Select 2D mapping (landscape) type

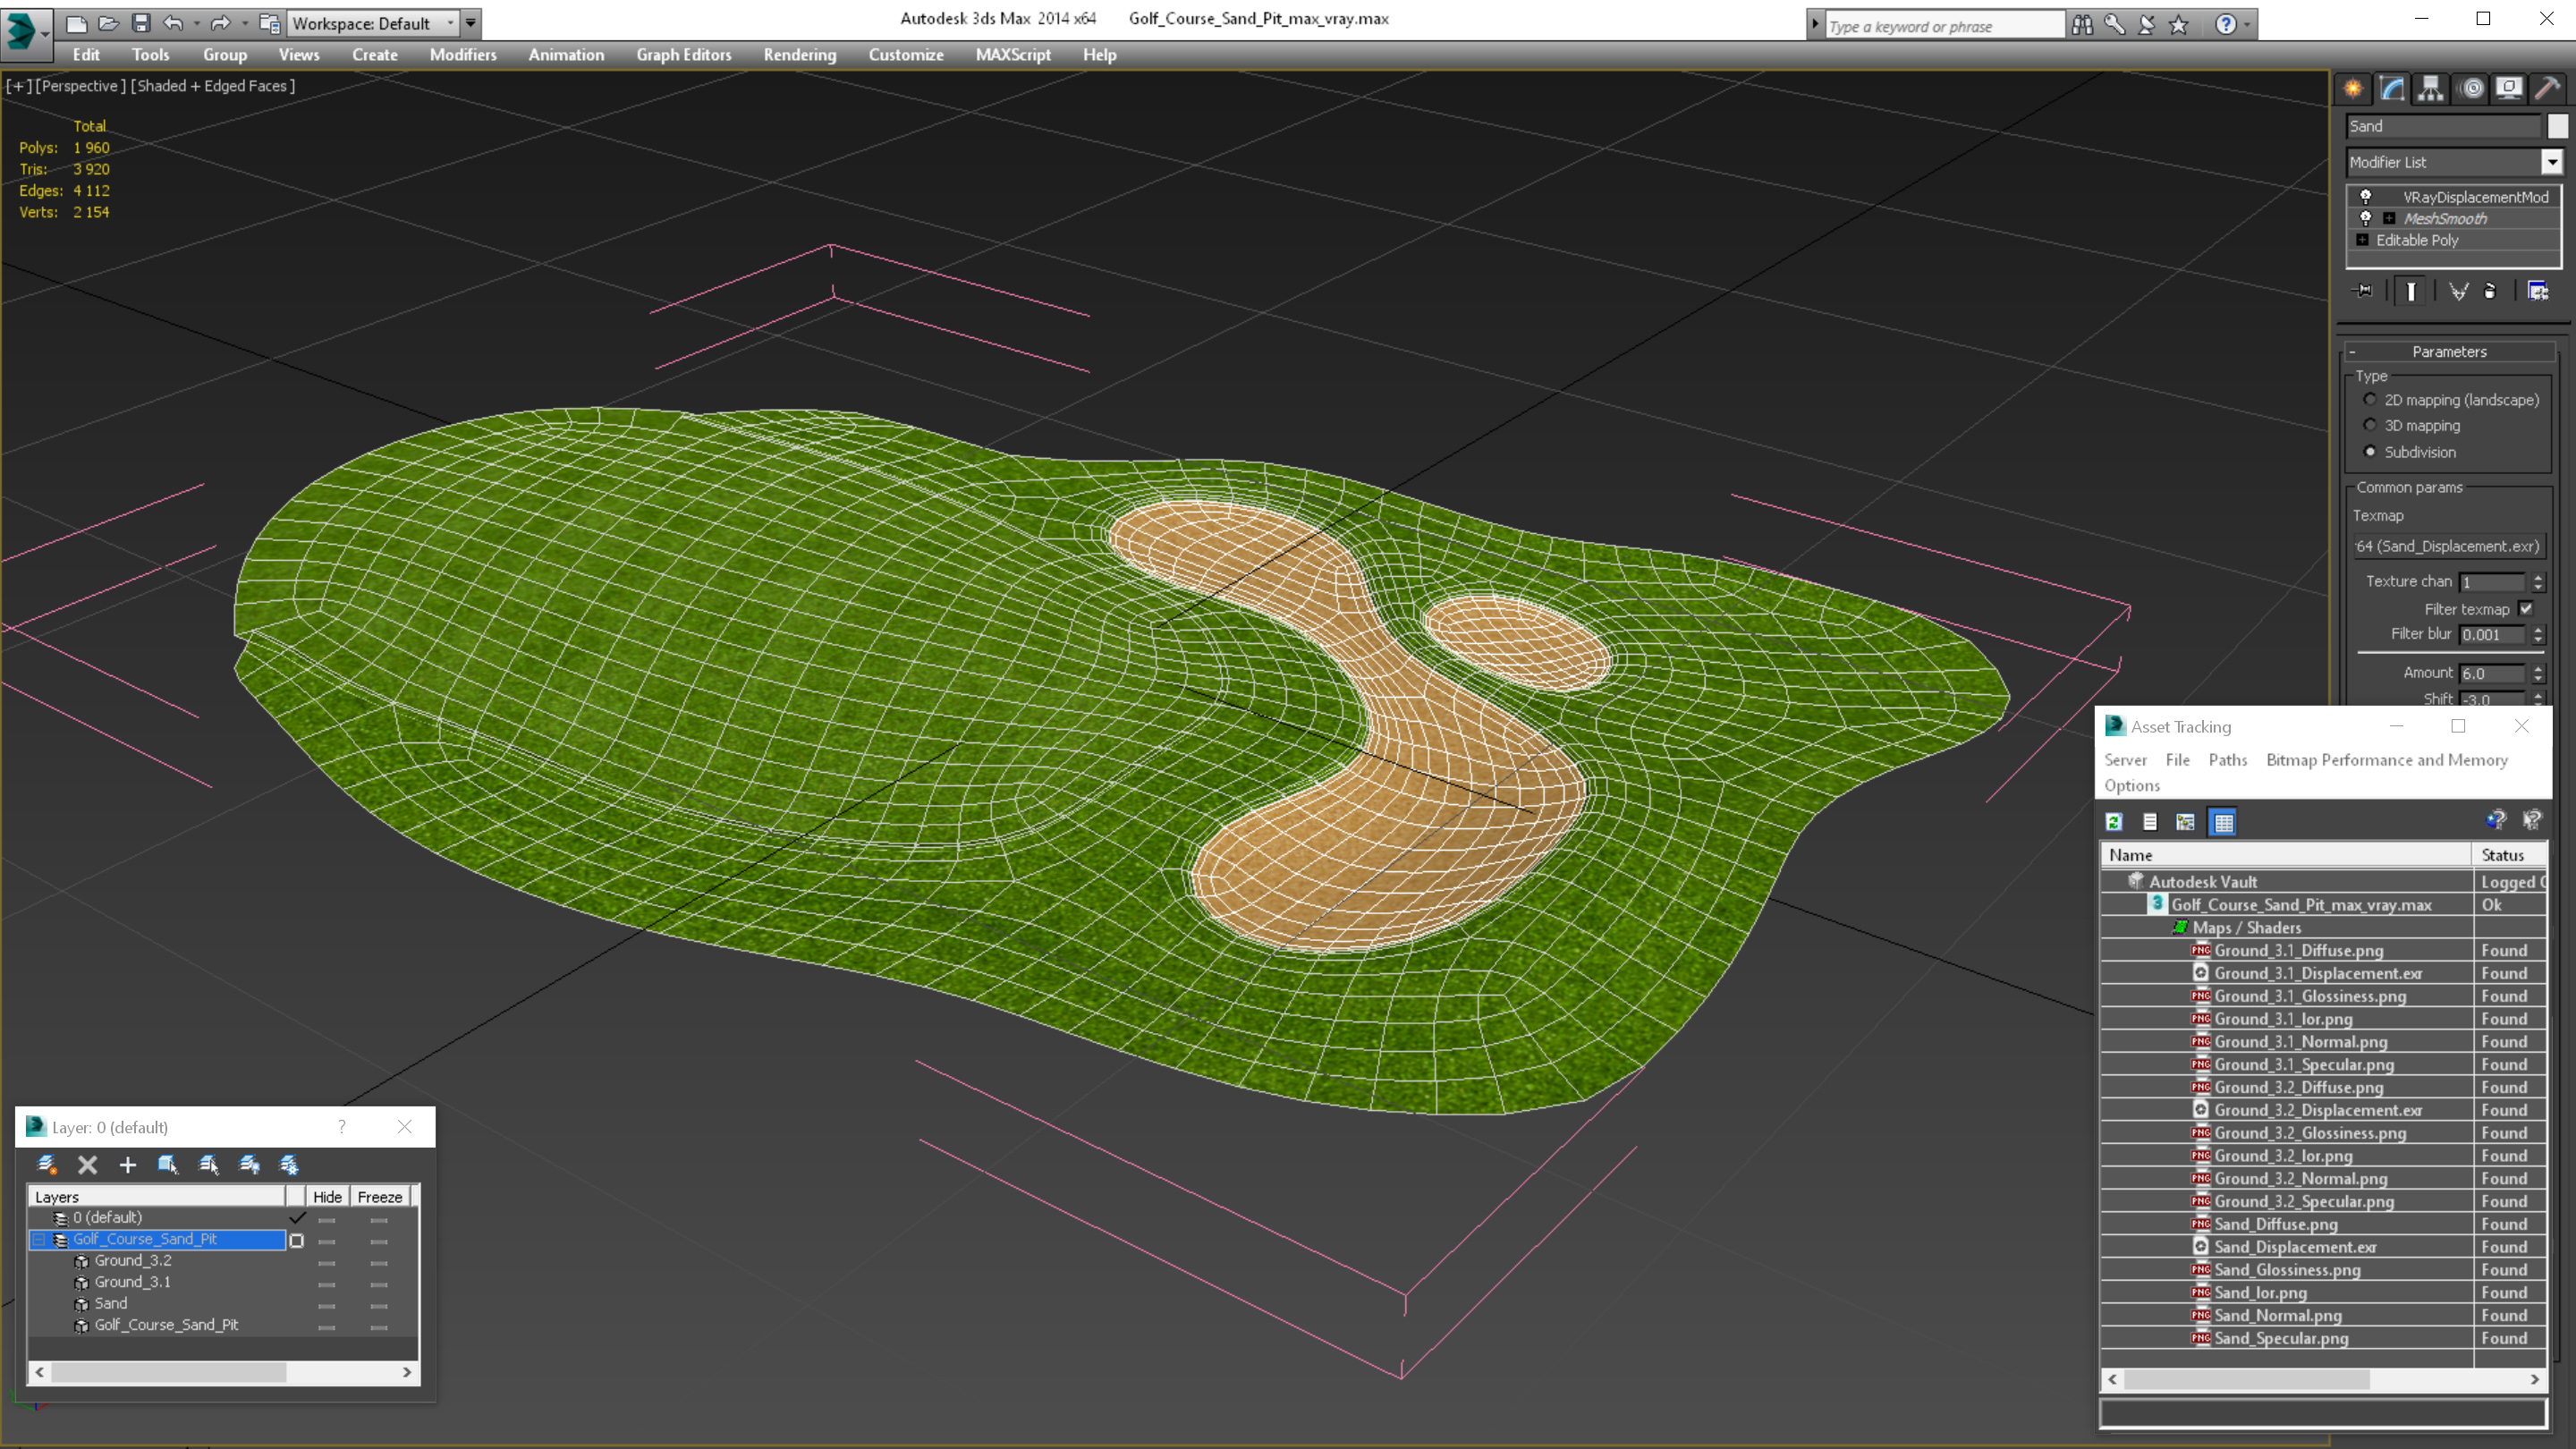[2370, 400]
